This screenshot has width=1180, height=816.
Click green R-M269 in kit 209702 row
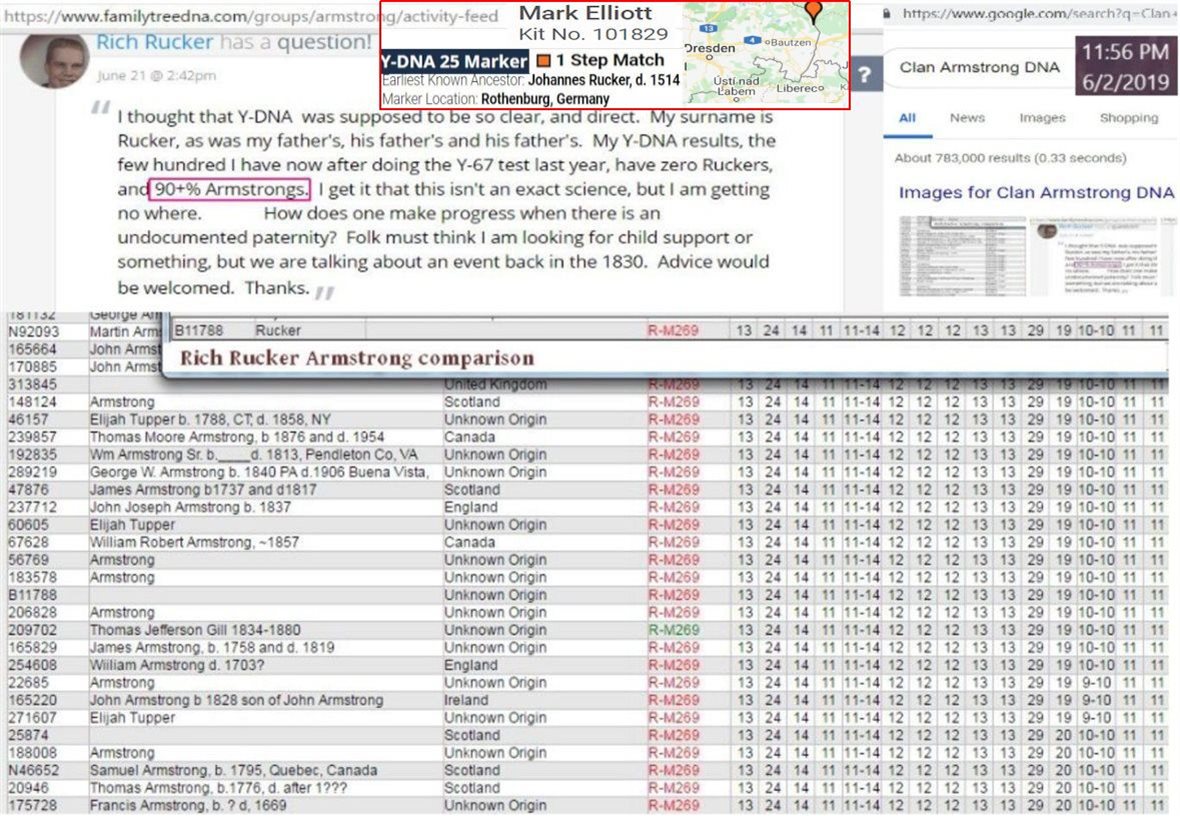click(673, 630)
